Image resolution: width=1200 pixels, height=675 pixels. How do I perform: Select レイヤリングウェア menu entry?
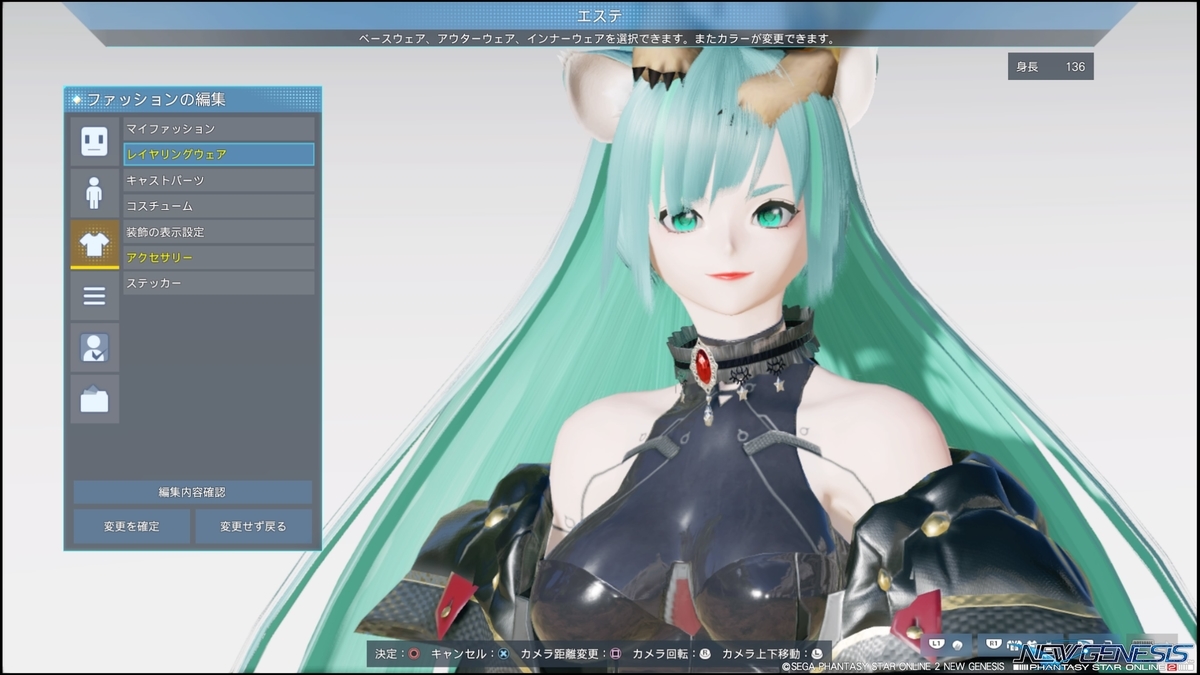click(x=218, y=154)
